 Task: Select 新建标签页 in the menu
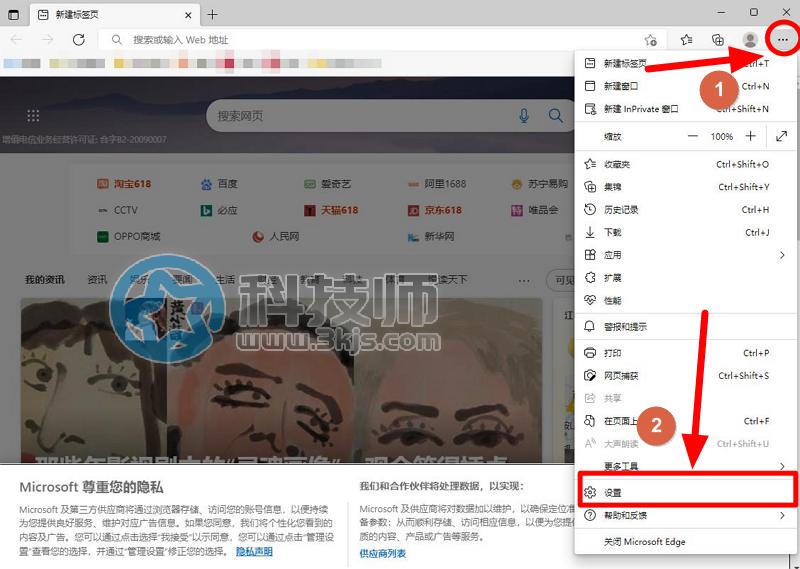(x=686, y=63)
